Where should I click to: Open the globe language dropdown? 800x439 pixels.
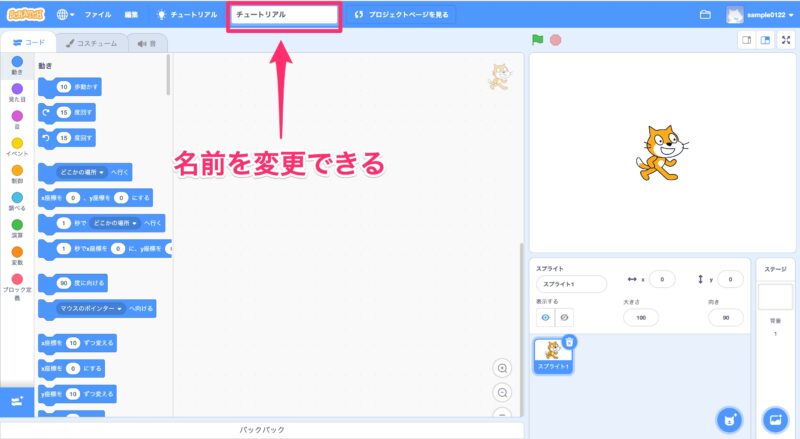66,15
